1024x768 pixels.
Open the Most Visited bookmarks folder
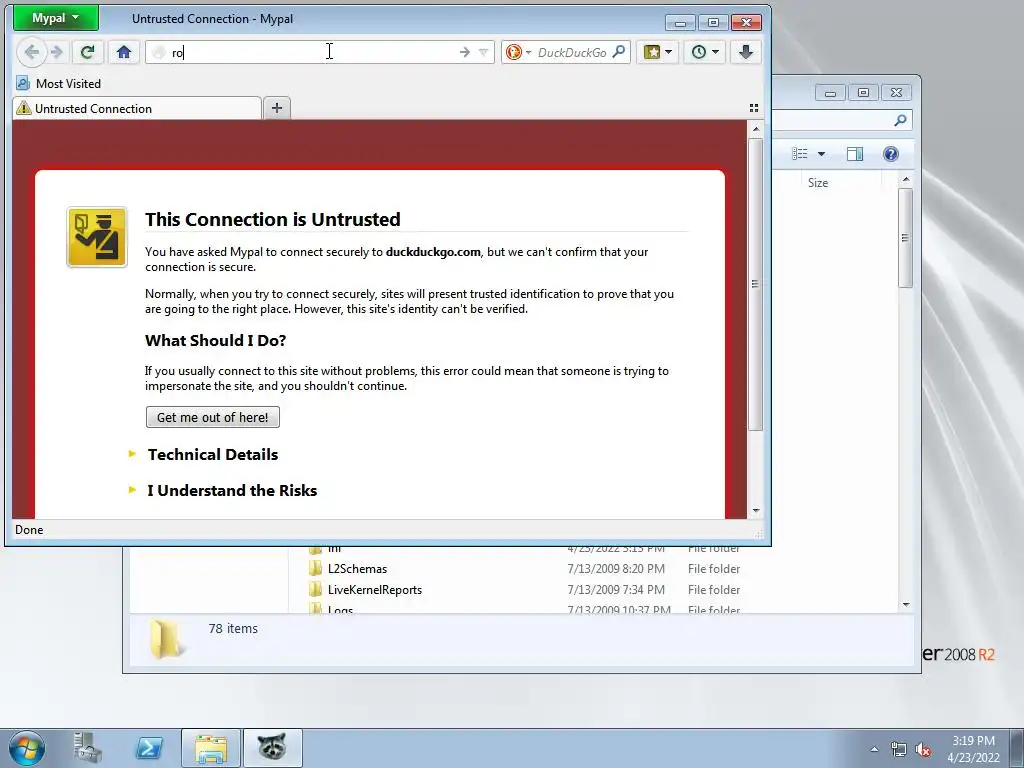pyautogui.click(x=58, y=84)
